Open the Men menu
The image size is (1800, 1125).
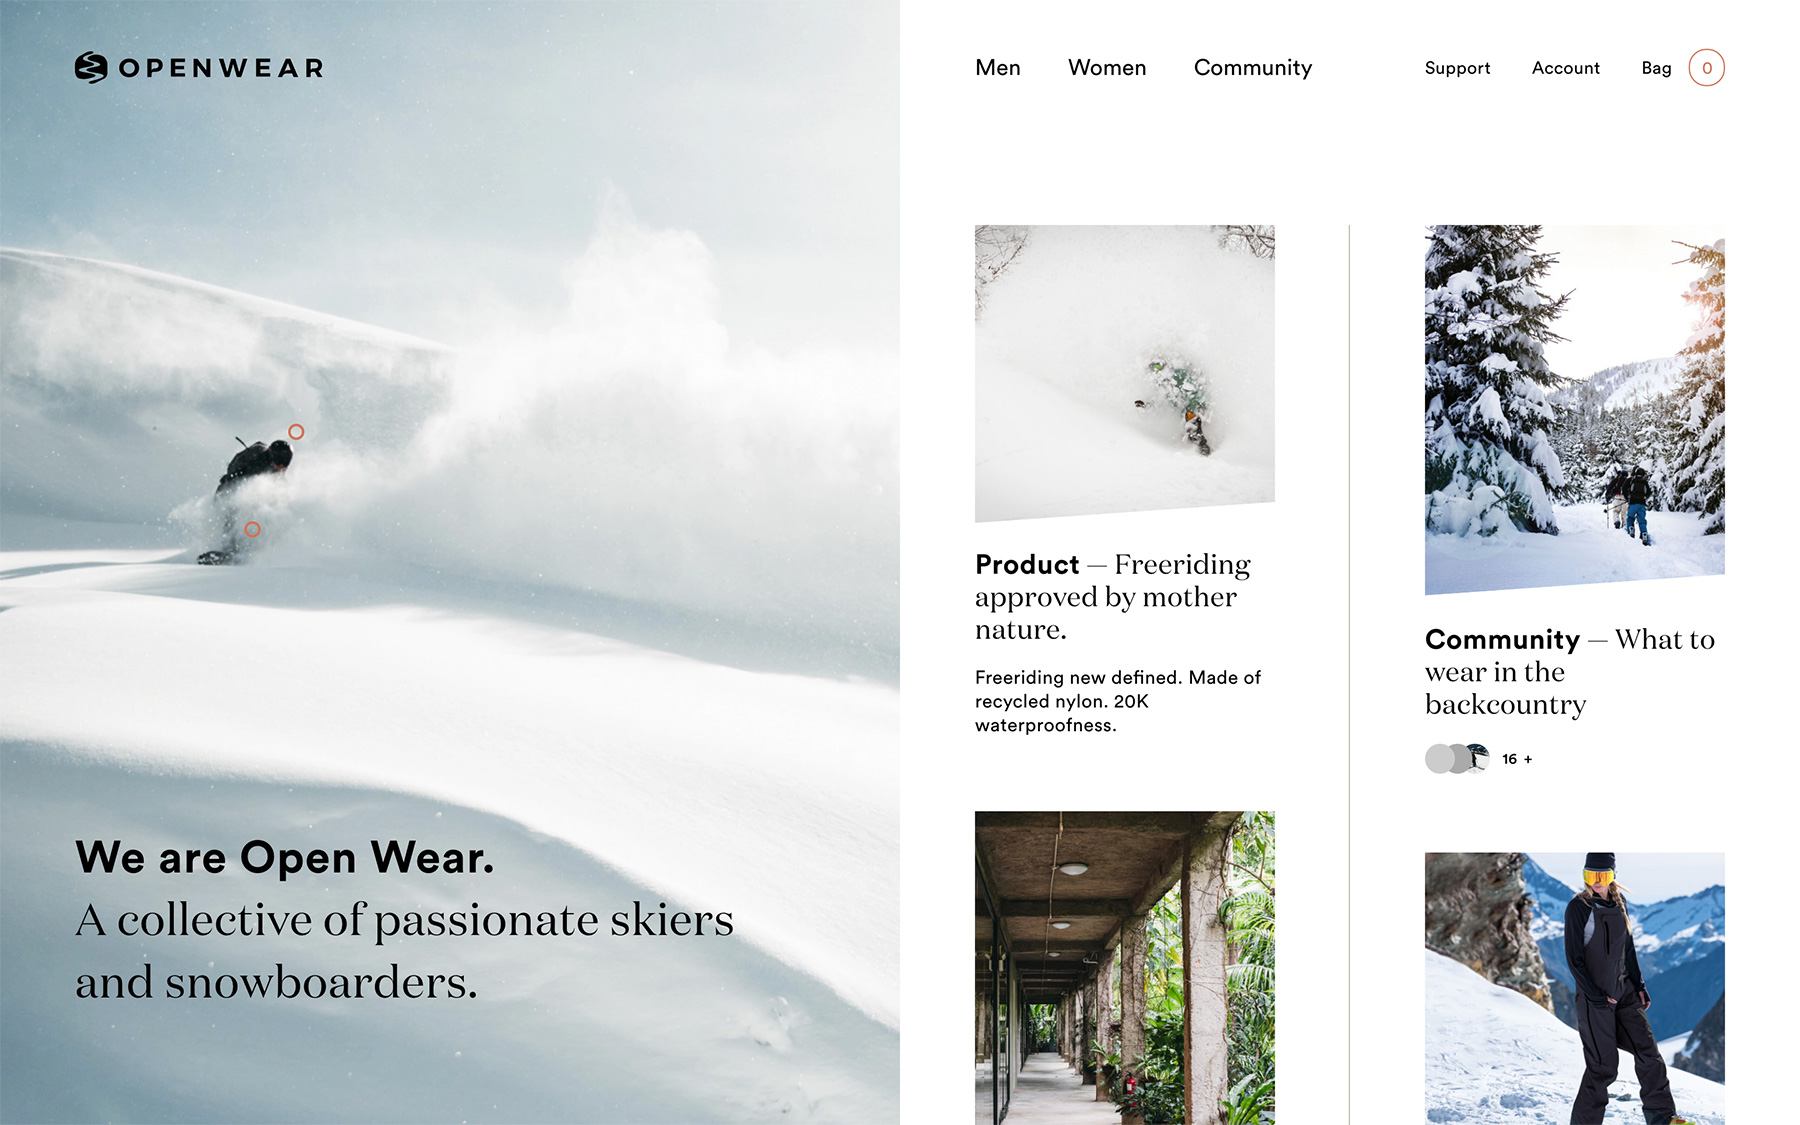[997, 68]
